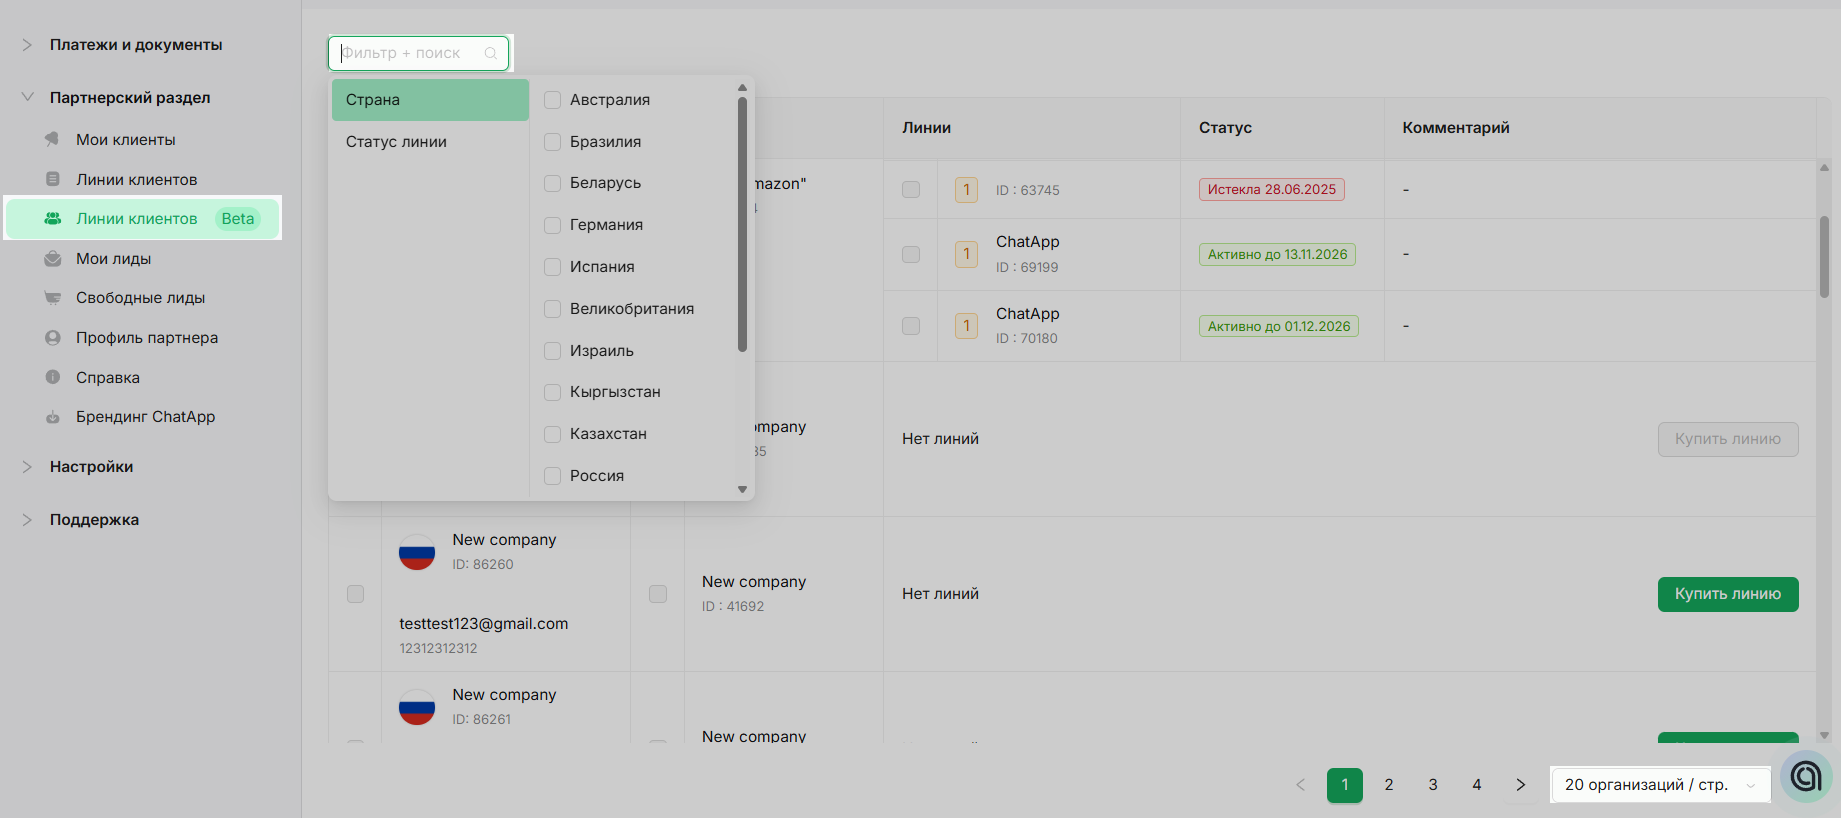Click the search magnifier icon in filter

pyautogui.click(x=491, y=53)
